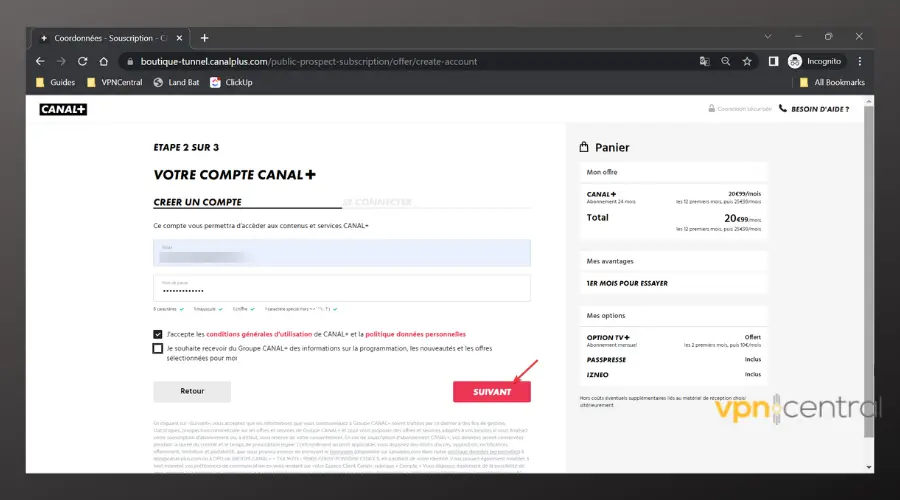Click the page vertical scrollbar

click(x=869, y=270)
